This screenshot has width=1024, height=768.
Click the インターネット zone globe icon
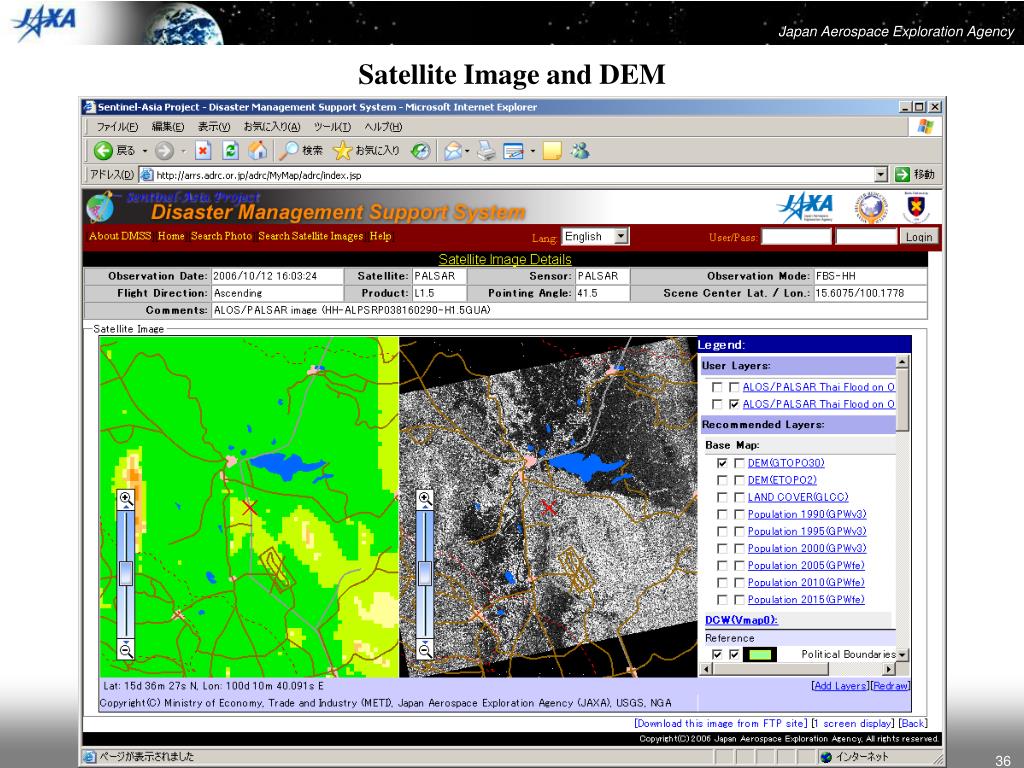[826, 757]
